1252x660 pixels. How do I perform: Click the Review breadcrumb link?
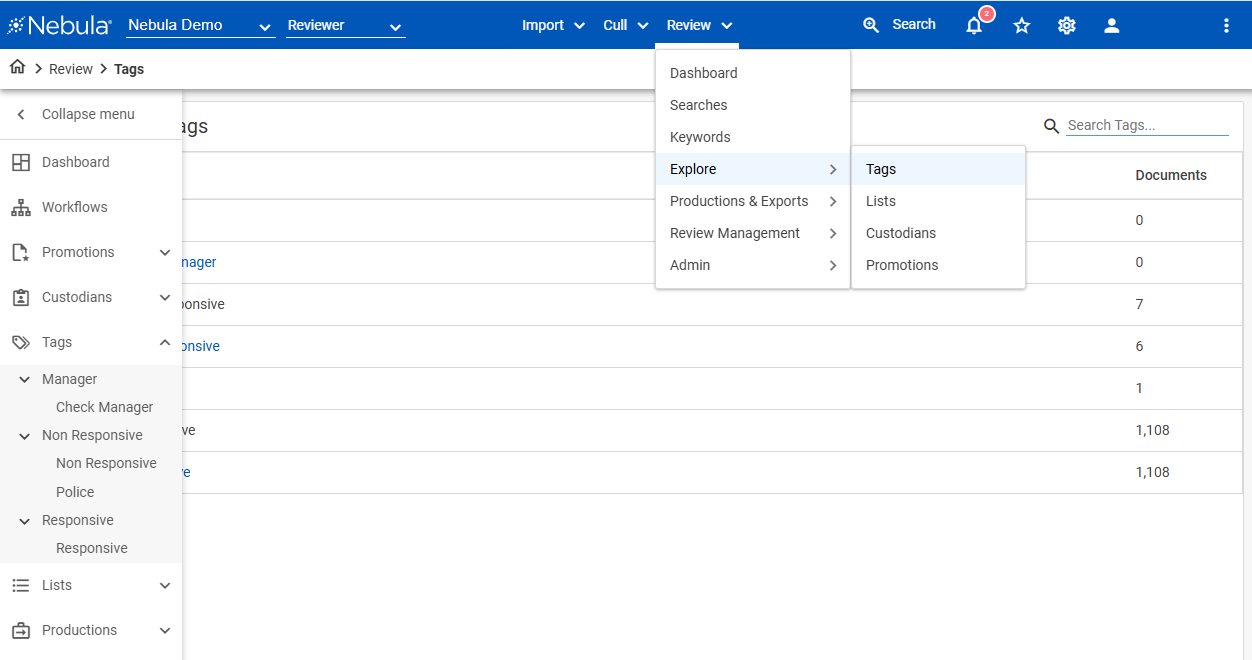[x=71, y=69]
